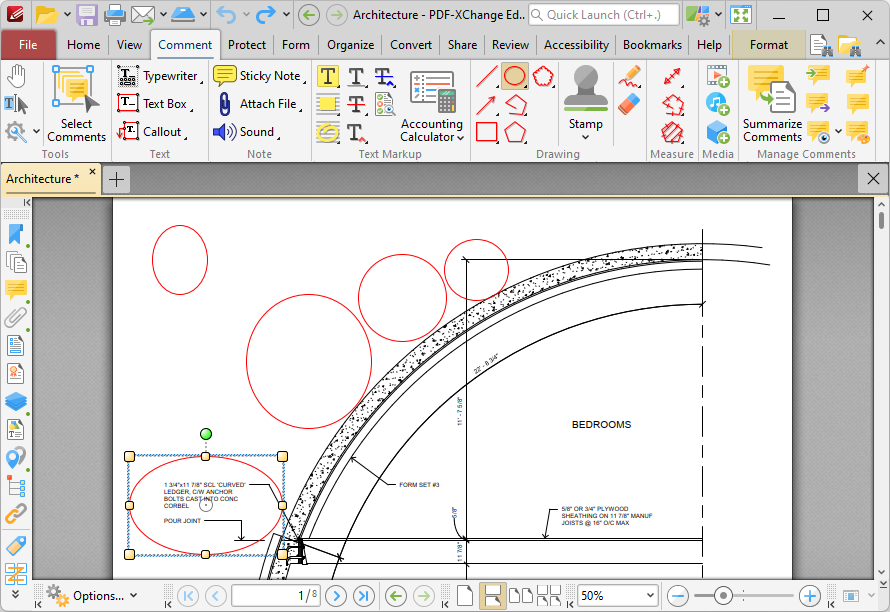Click the Quick Launch search box
Viewport: 890px width, 612px height.
pos(604,15)
